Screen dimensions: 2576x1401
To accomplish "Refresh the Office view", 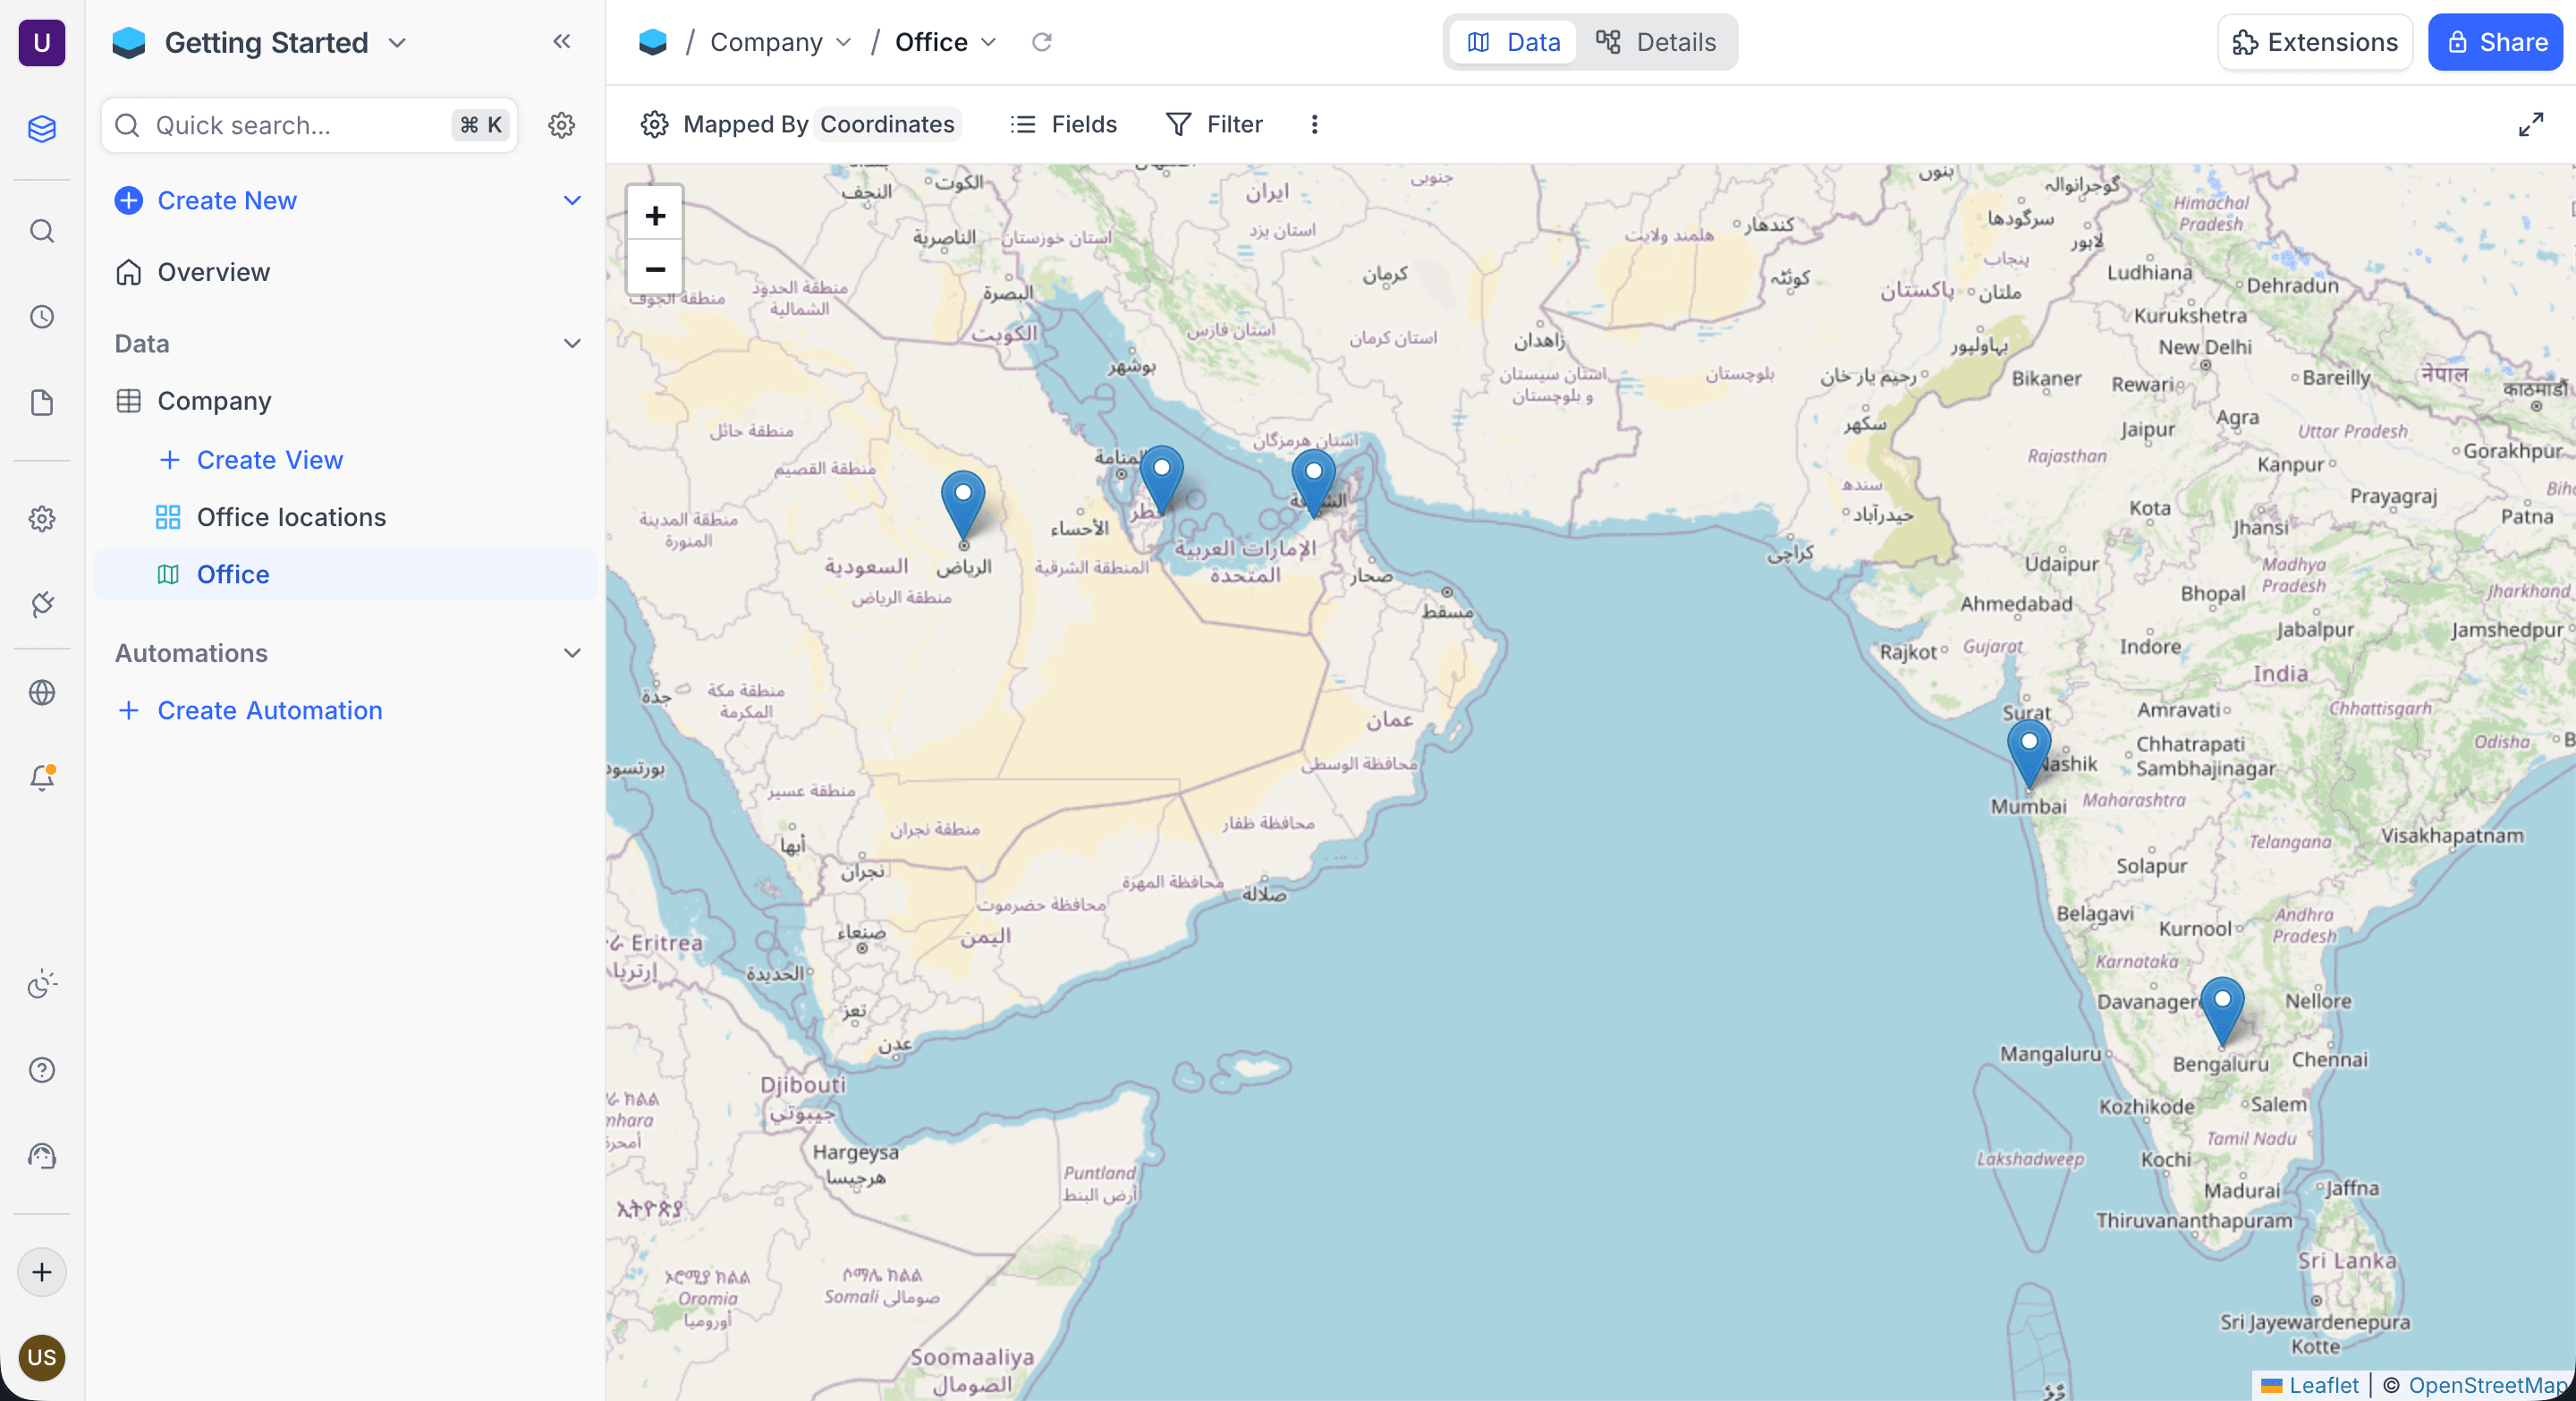I will tap(1042, 42).
